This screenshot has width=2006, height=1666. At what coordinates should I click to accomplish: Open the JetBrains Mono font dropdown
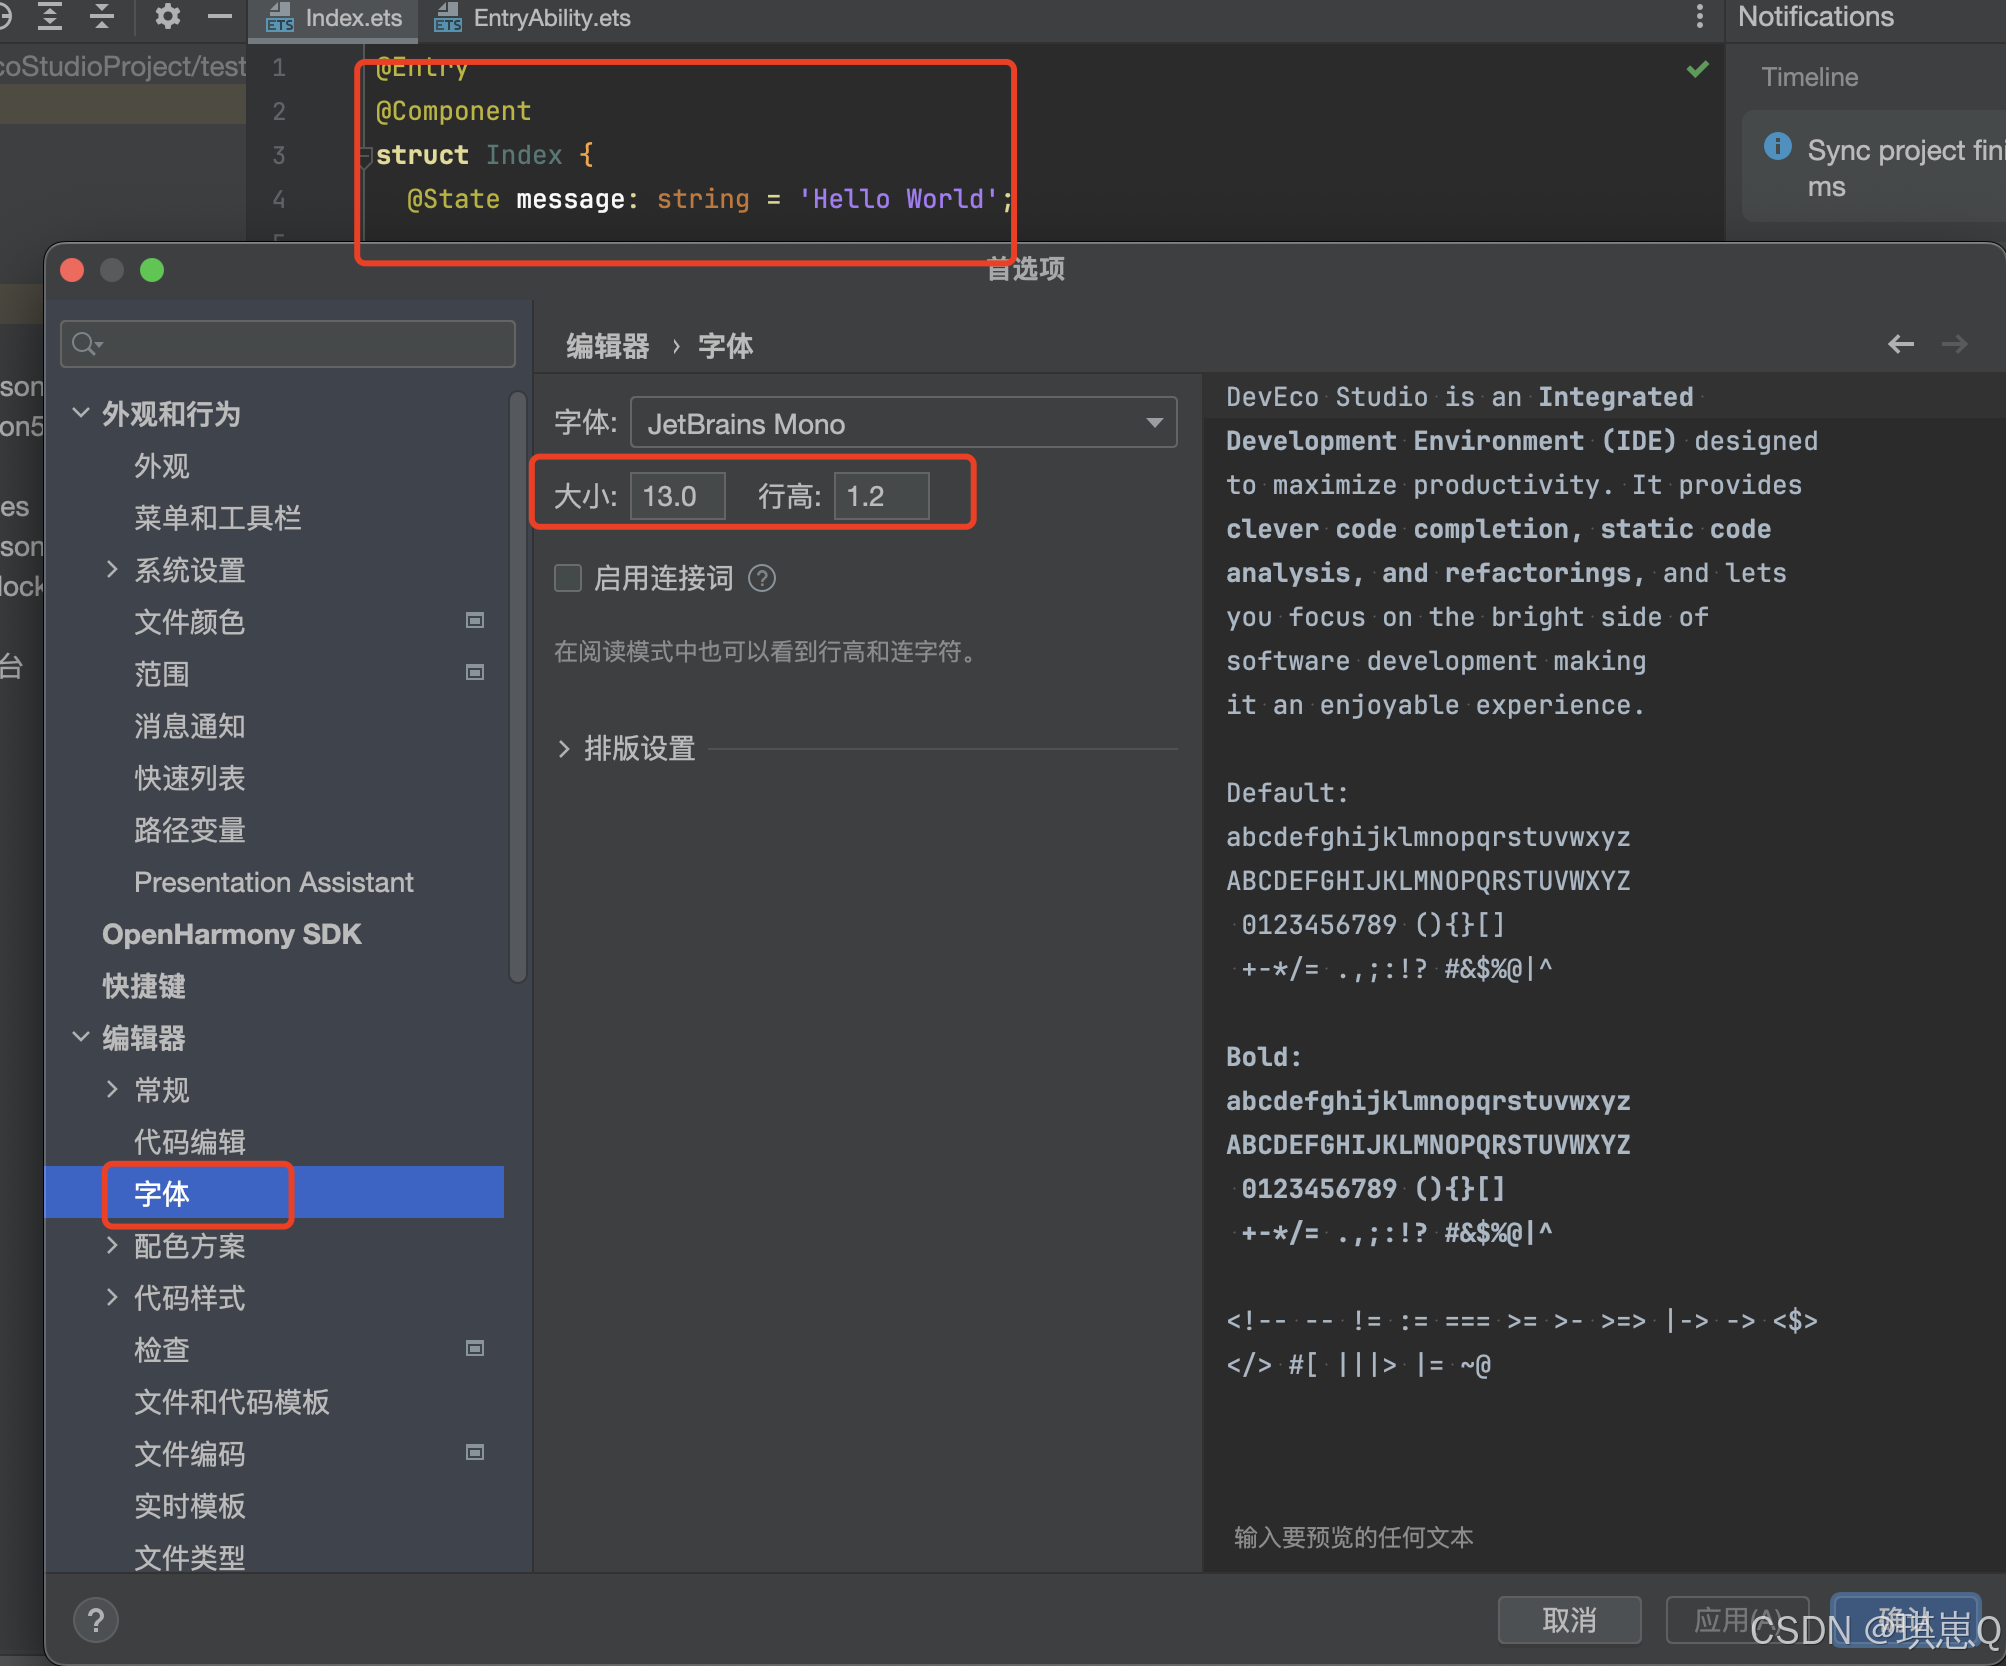coord(903,424)
